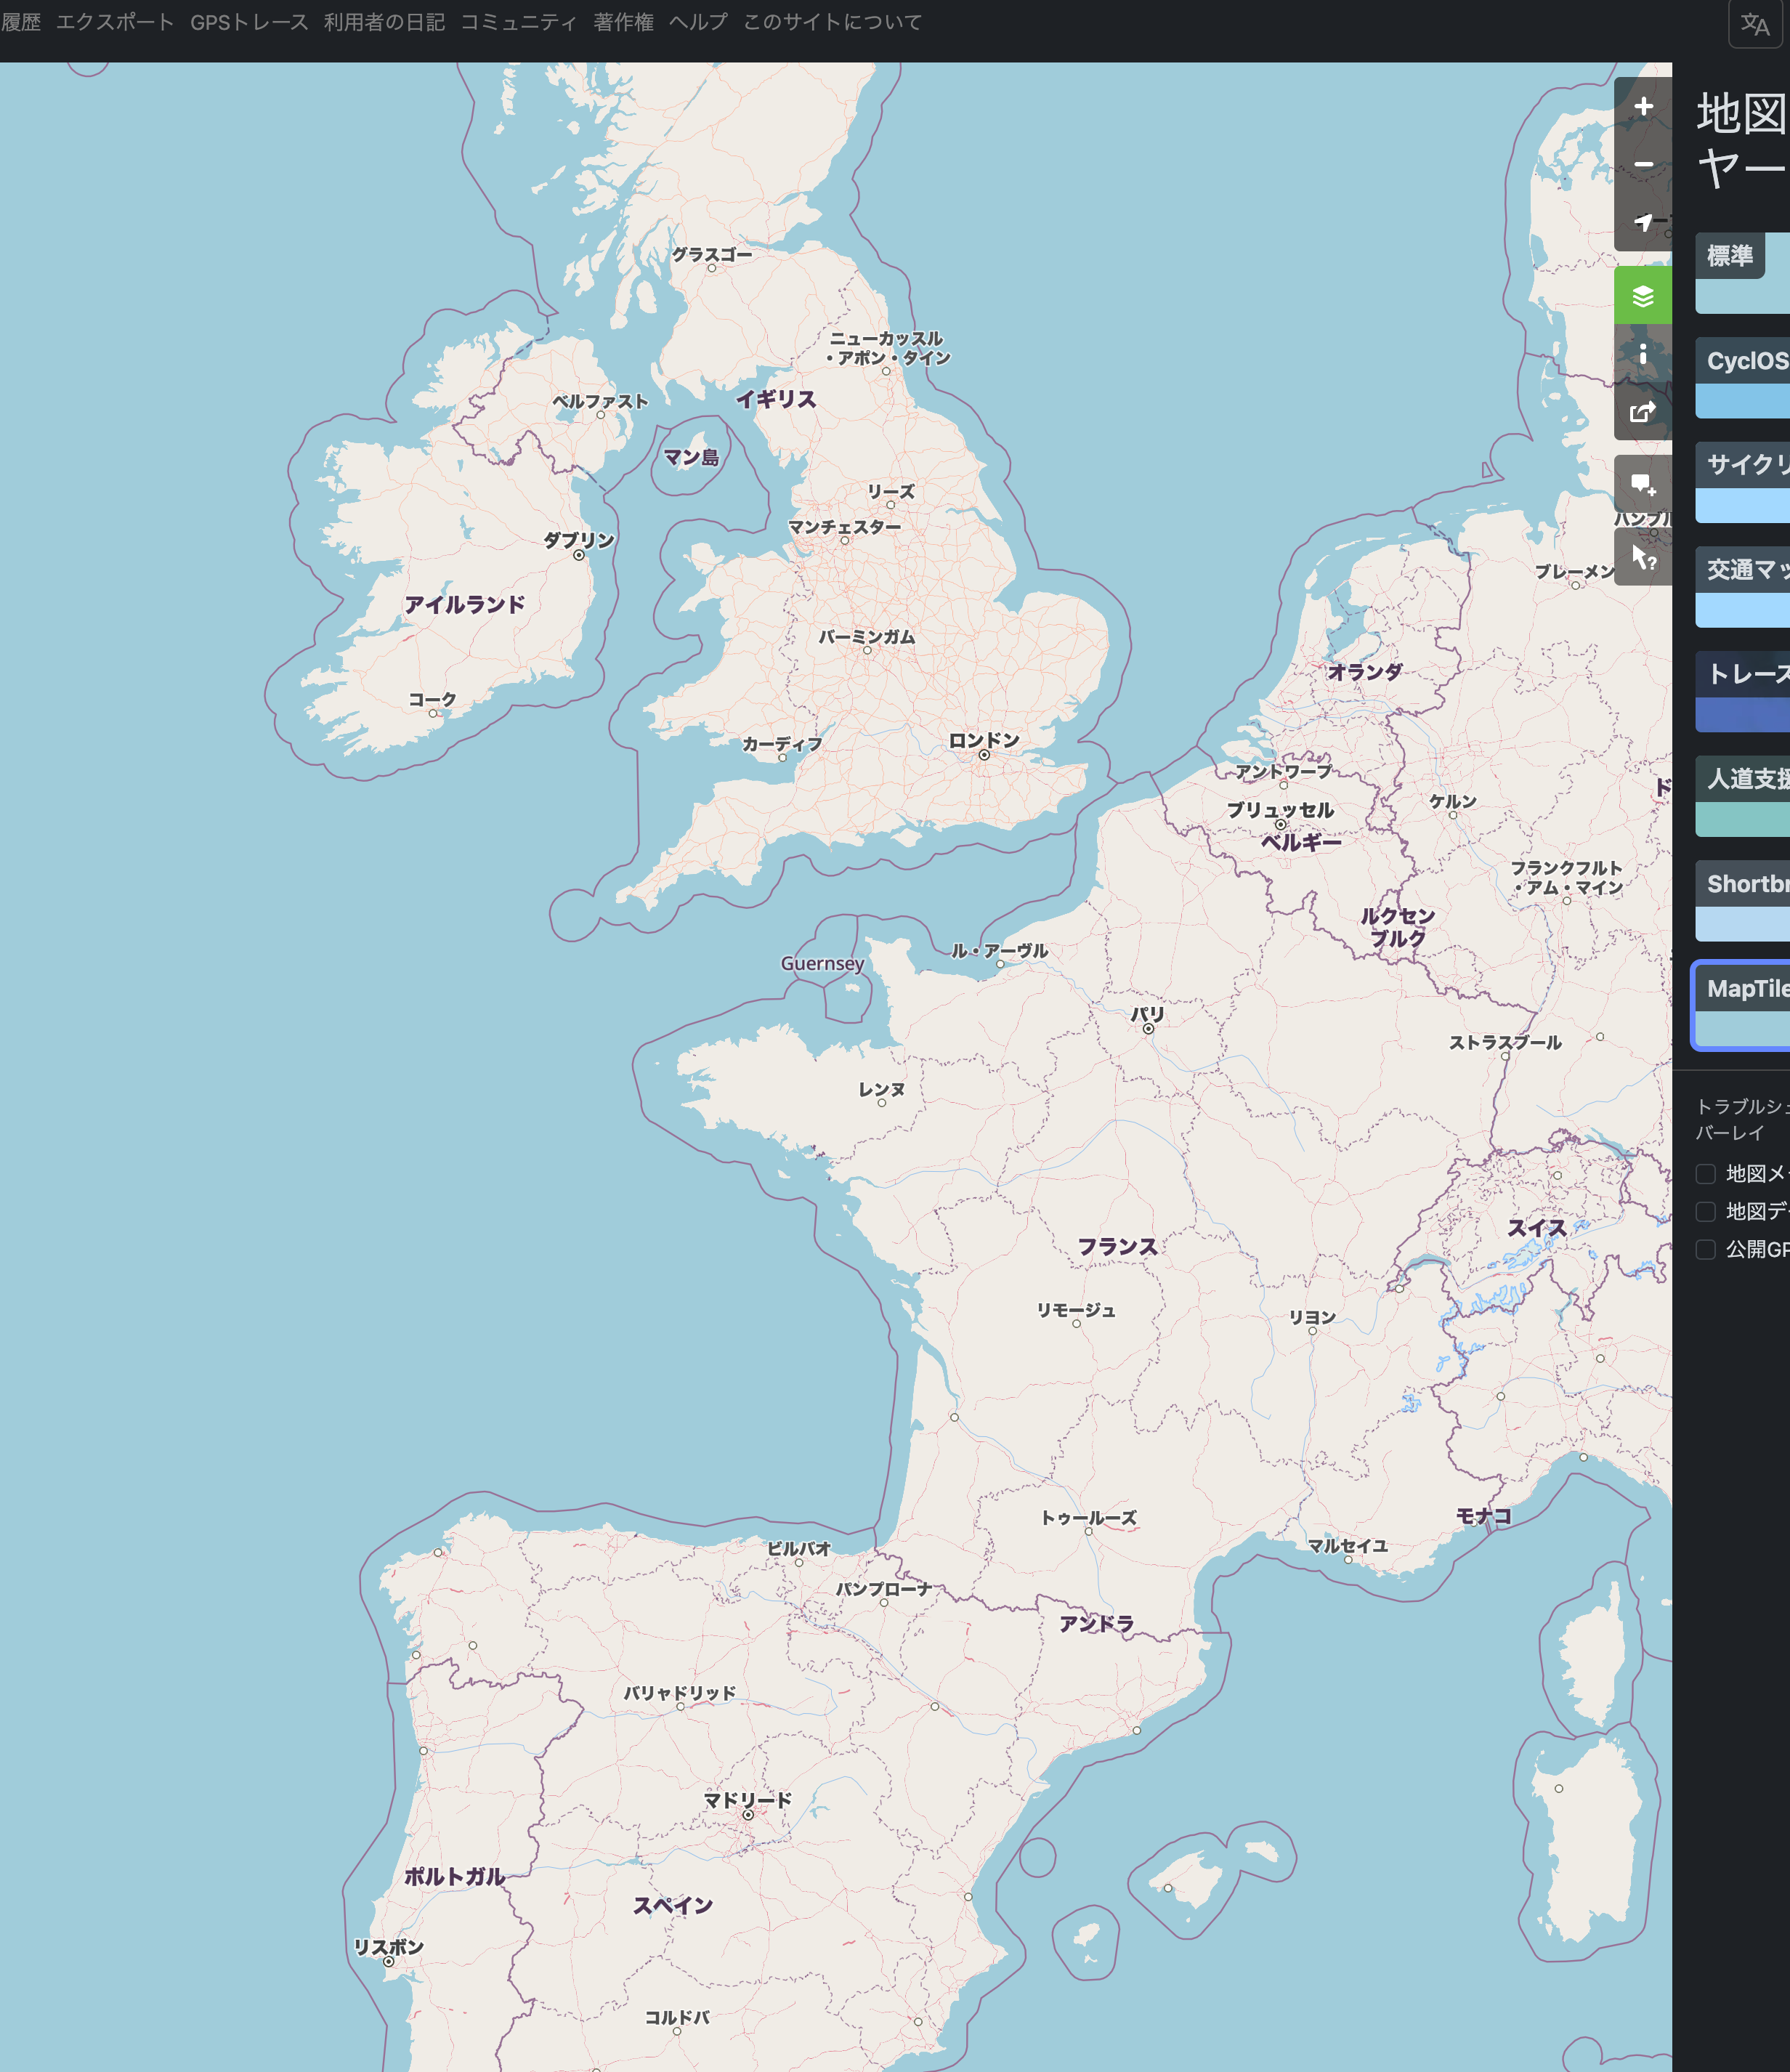1790x2072 pixels.
Task: Enable the 公開GPS トレース checkbox
Action: pos(1706,1250)
